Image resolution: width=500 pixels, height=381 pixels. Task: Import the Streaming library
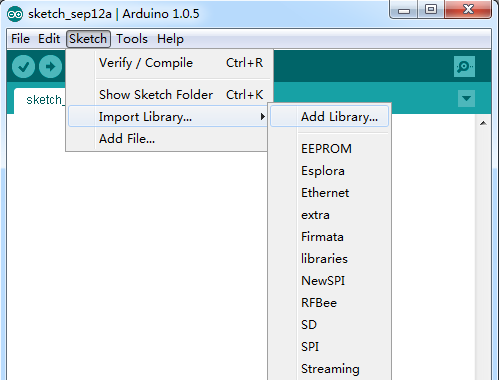pos(329,369)
